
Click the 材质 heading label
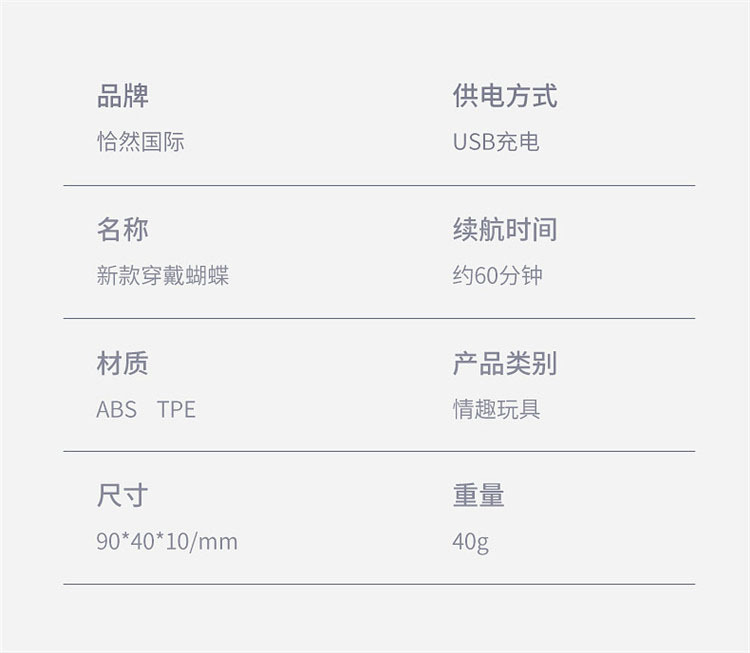click(x=123, y=364)
